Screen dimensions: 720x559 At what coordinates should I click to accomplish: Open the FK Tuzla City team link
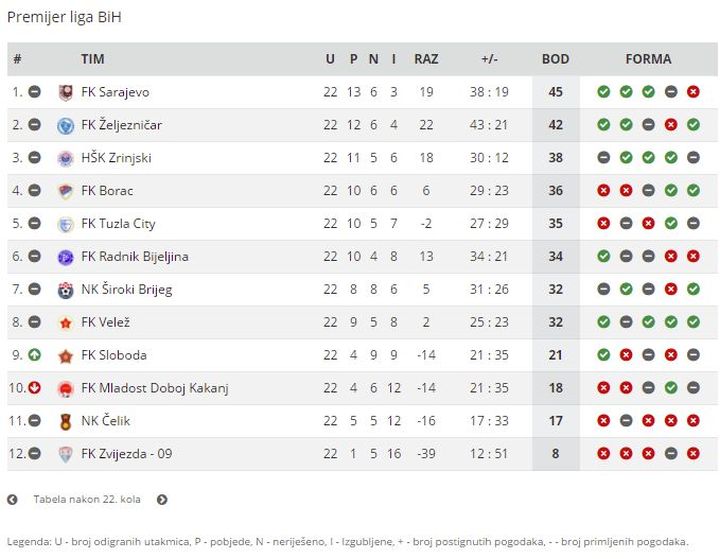(x=118, y=224)
